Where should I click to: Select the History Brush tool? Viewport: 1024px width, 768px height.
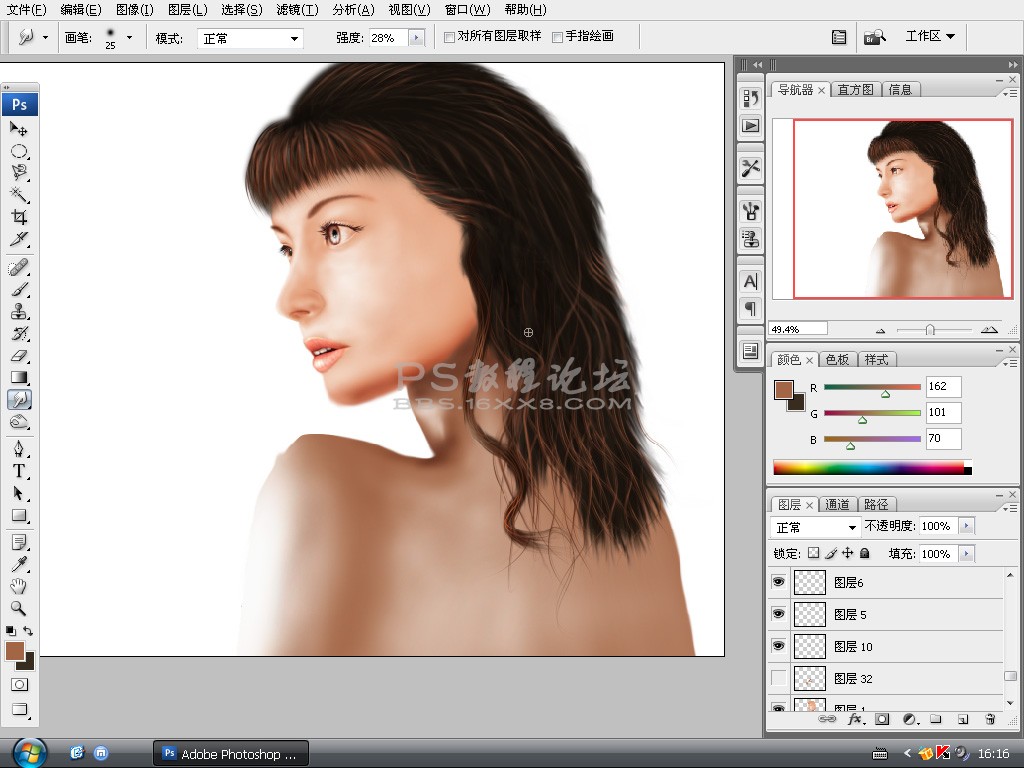pyautogui.click(x=19, y=334)
